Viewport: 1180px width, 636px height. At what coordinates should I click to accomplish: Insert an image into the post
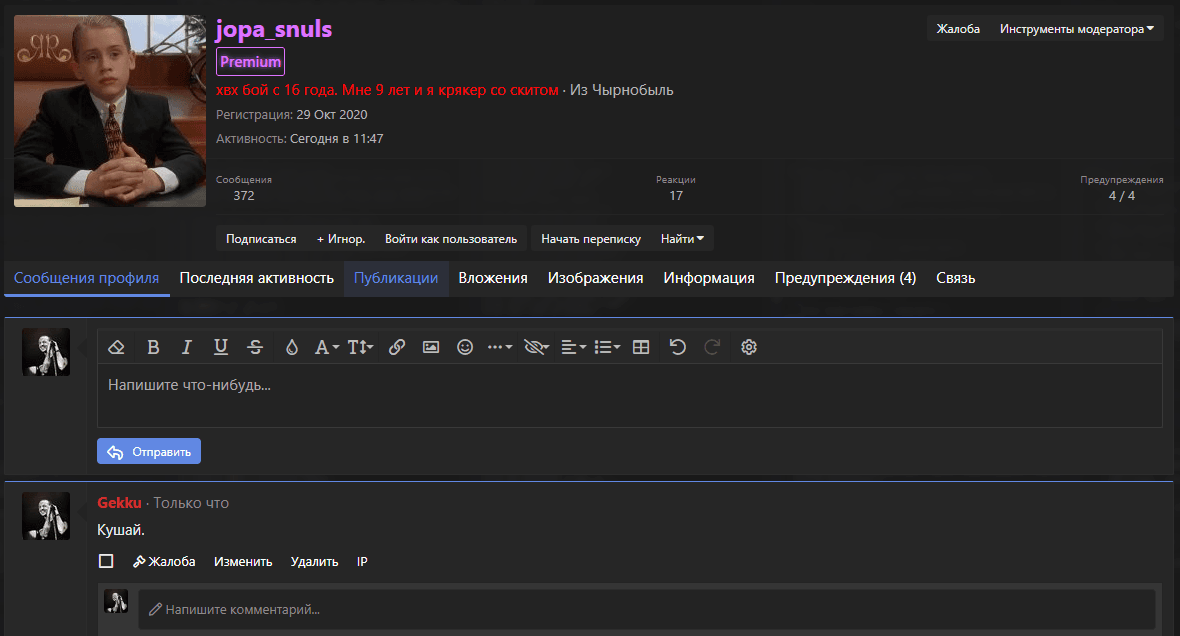coord(430,347)
